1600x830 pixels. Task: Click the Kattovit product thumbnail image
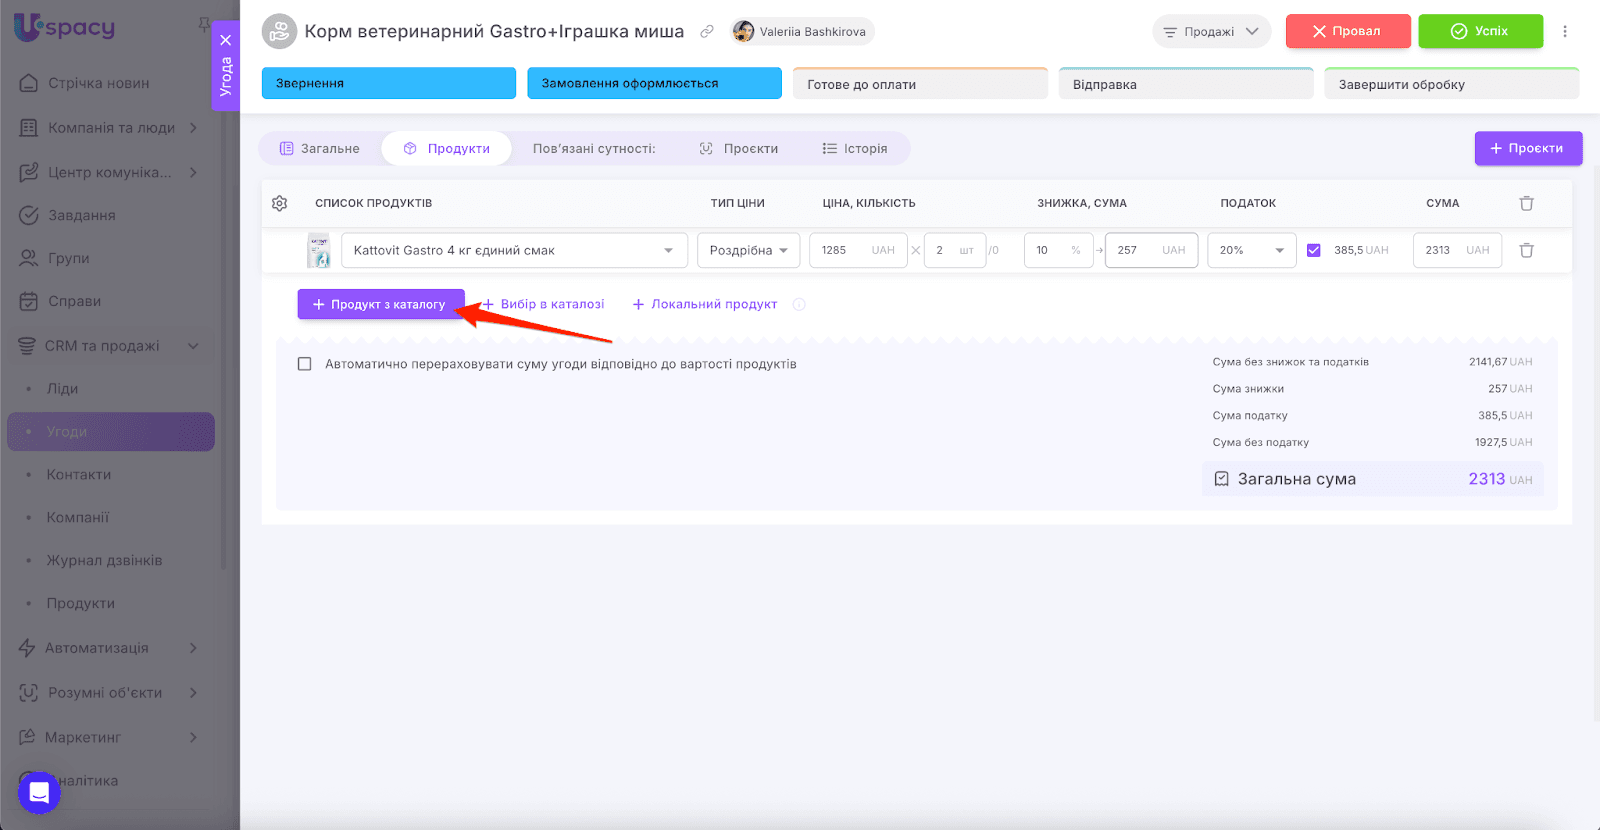[x=318, y=250]
